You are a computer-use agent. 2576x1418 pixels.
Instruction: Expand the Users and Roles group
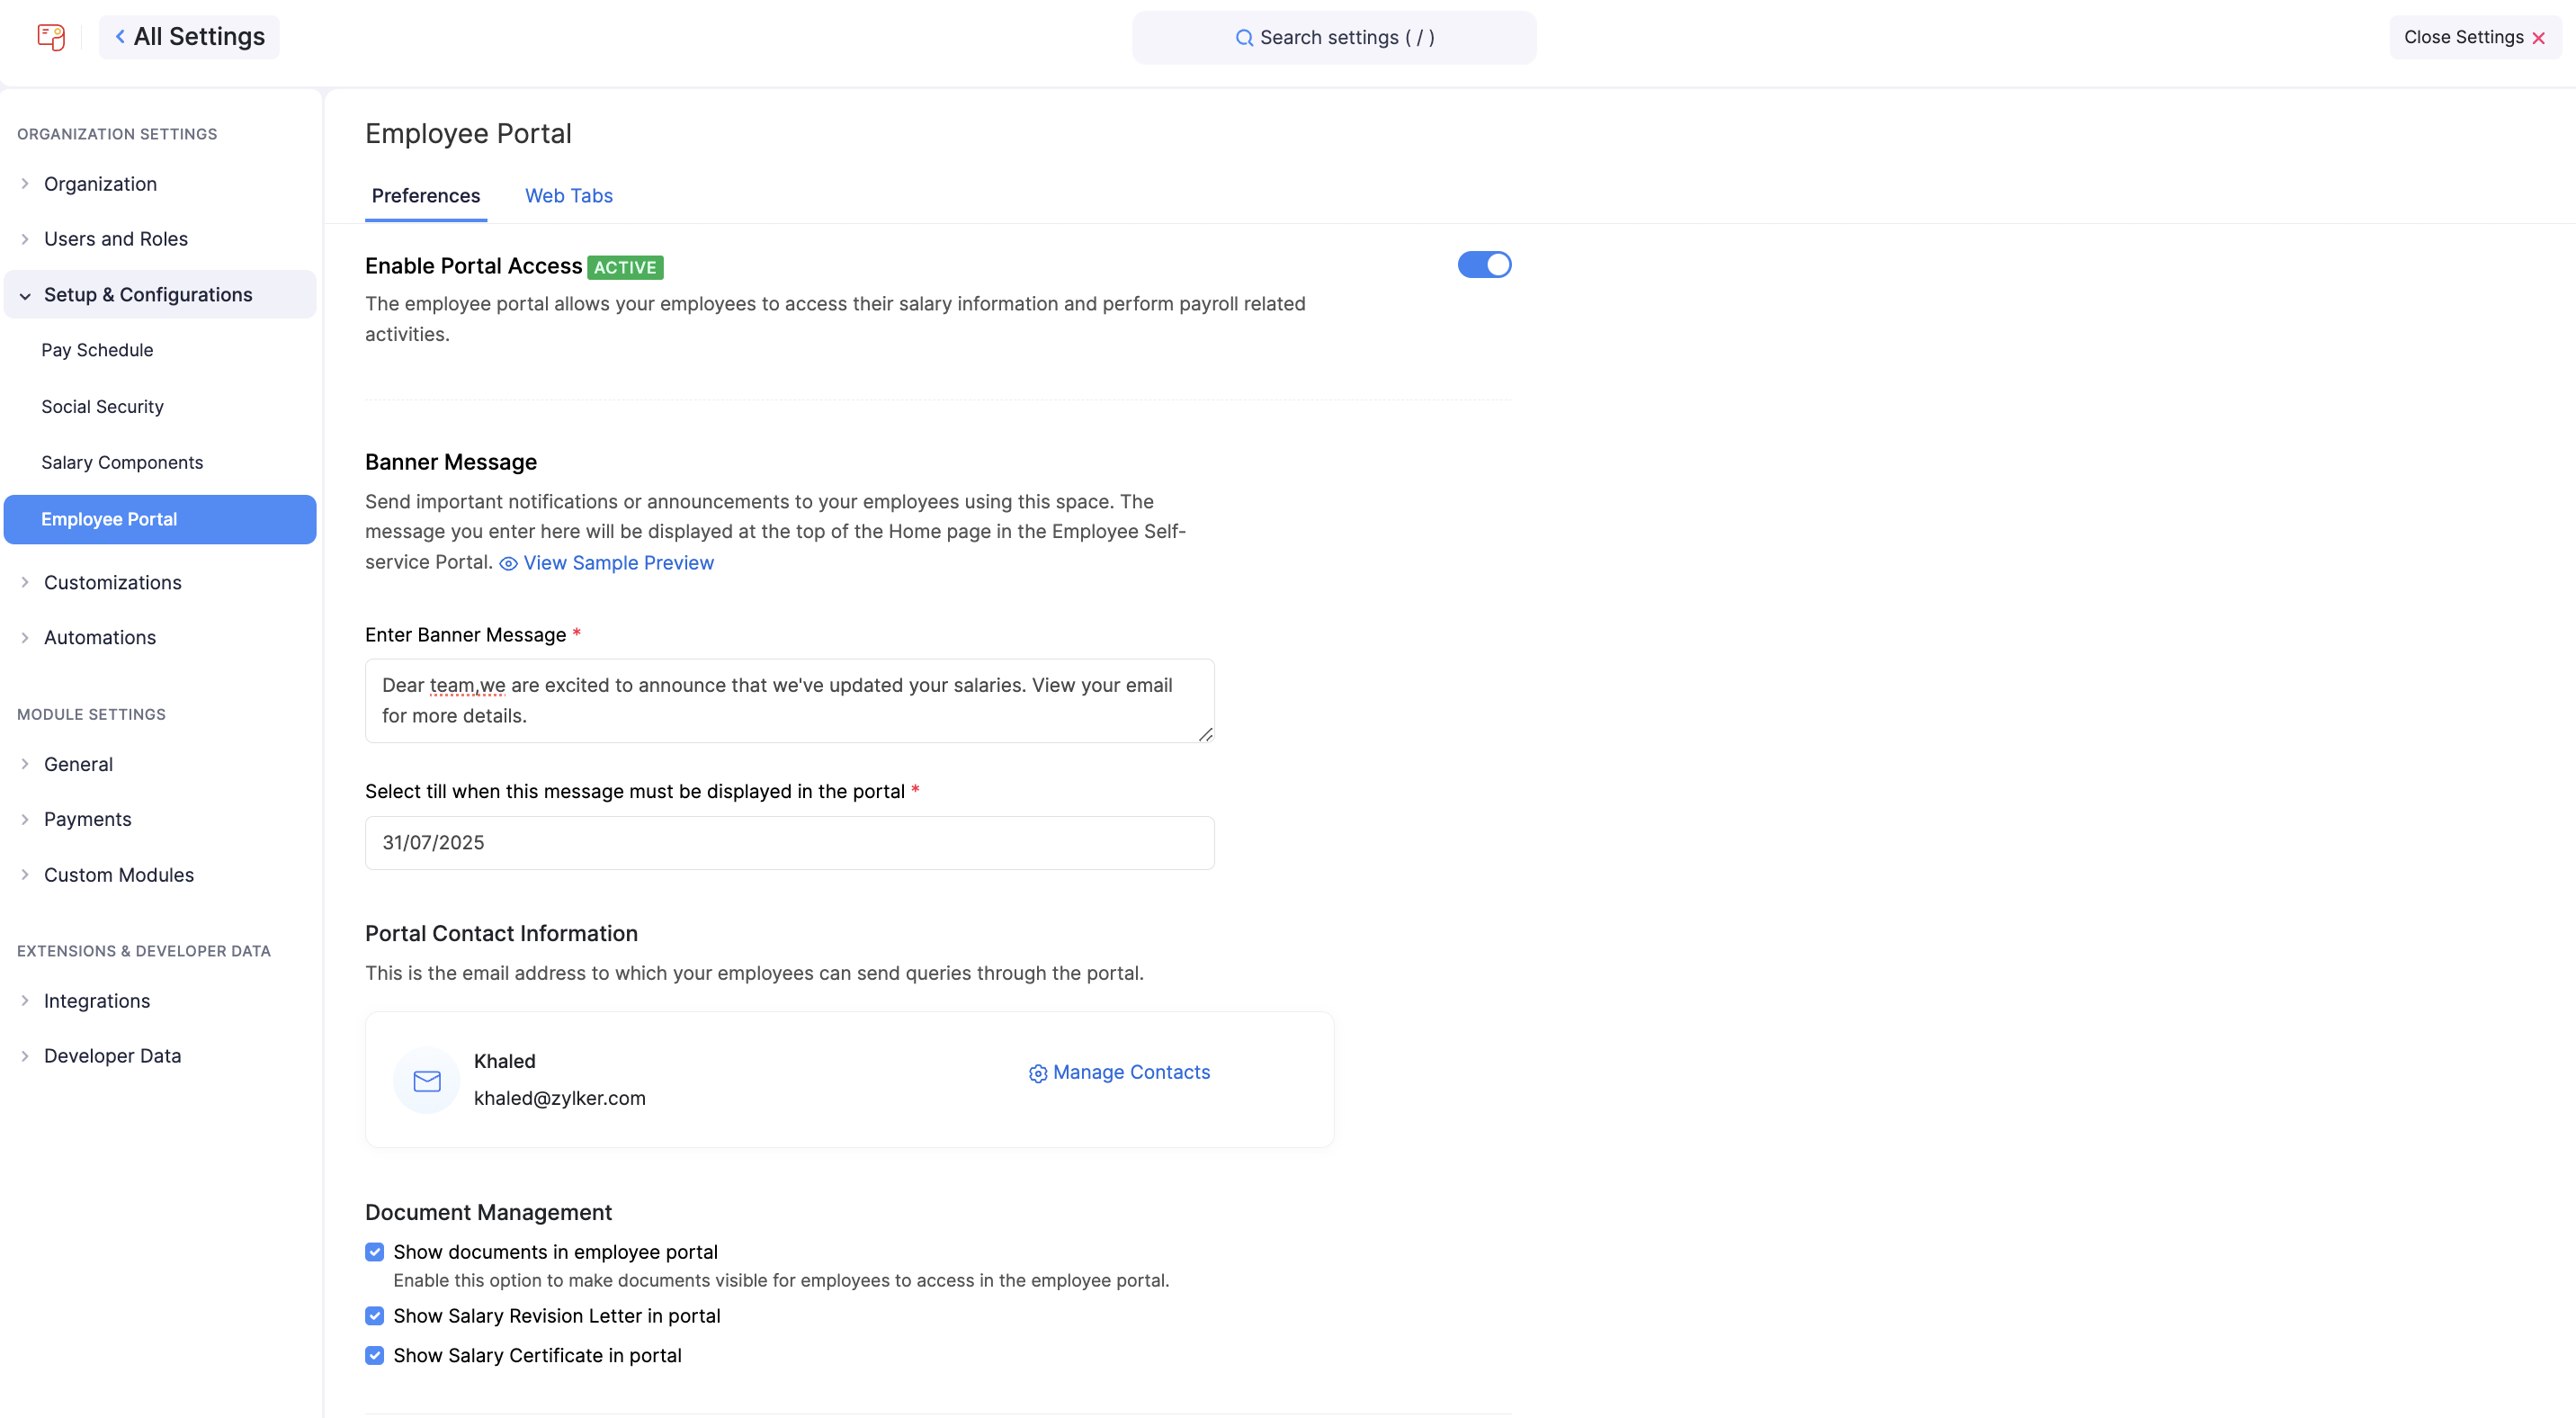[x=115, y=239]
